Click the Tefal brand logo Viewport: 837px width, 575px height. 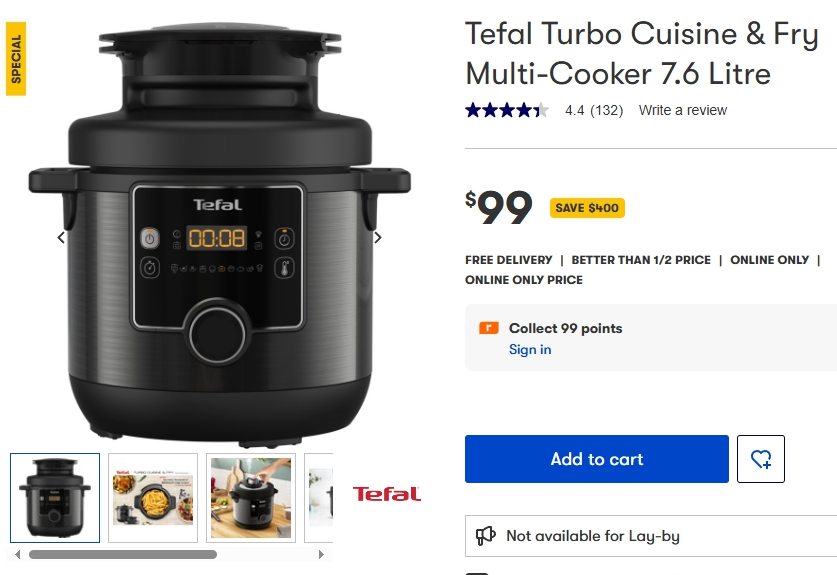(x=386, y=494)
